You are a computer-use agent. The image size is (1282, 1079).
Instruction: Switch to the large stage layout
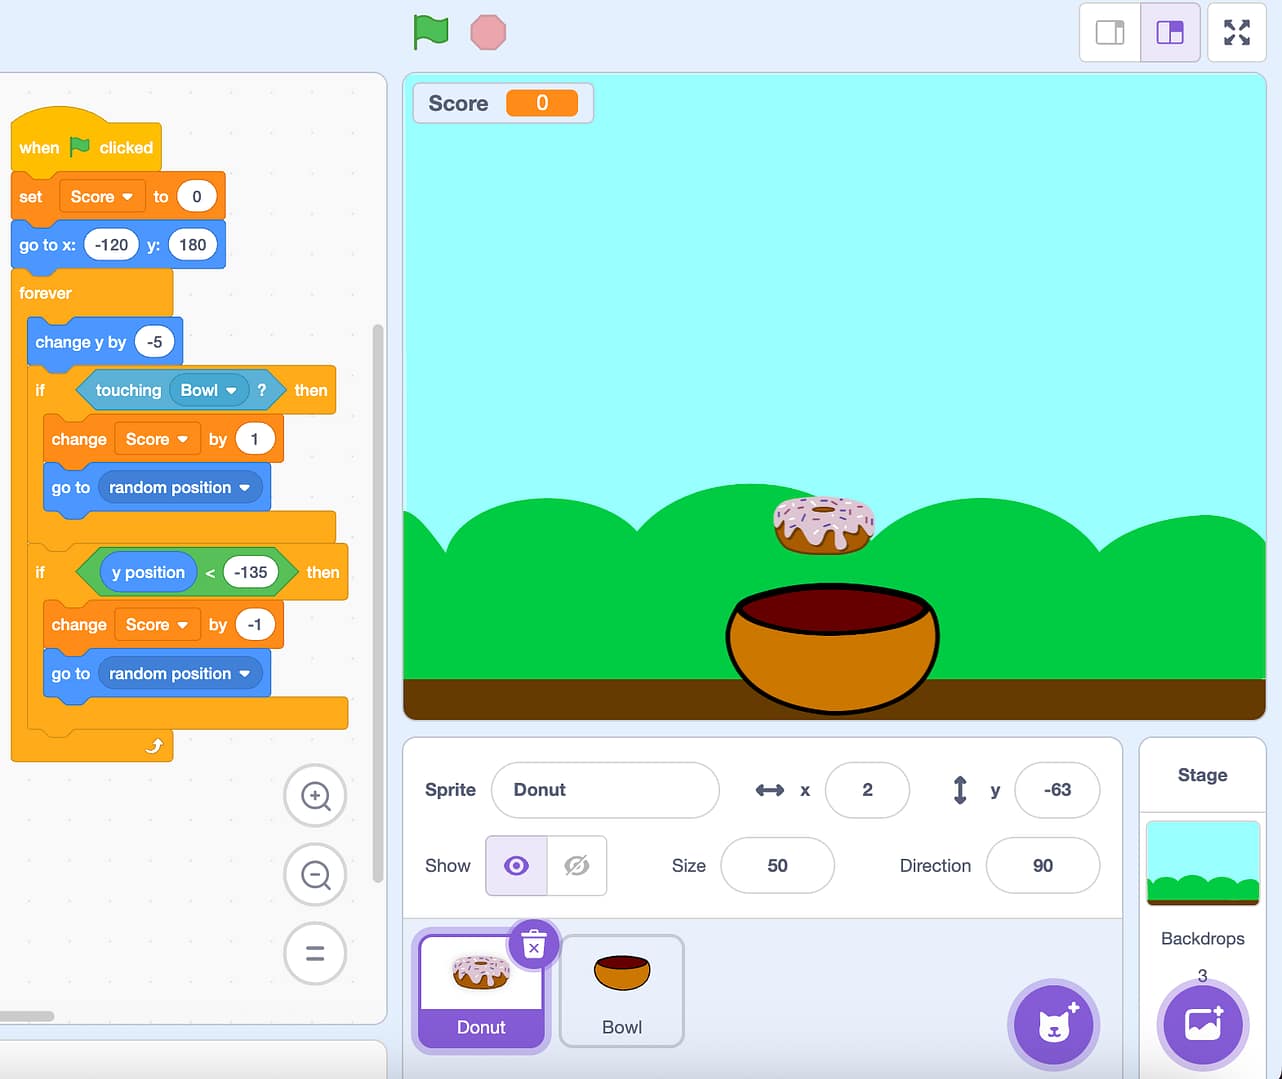(x=1170, y=33)
